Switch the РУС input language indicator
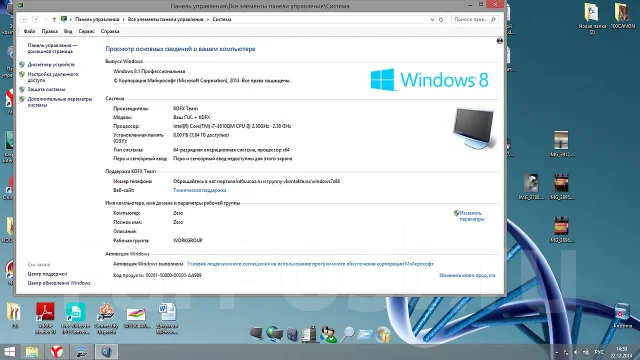This screenshot has height=360, width=640. coord(599,352)
